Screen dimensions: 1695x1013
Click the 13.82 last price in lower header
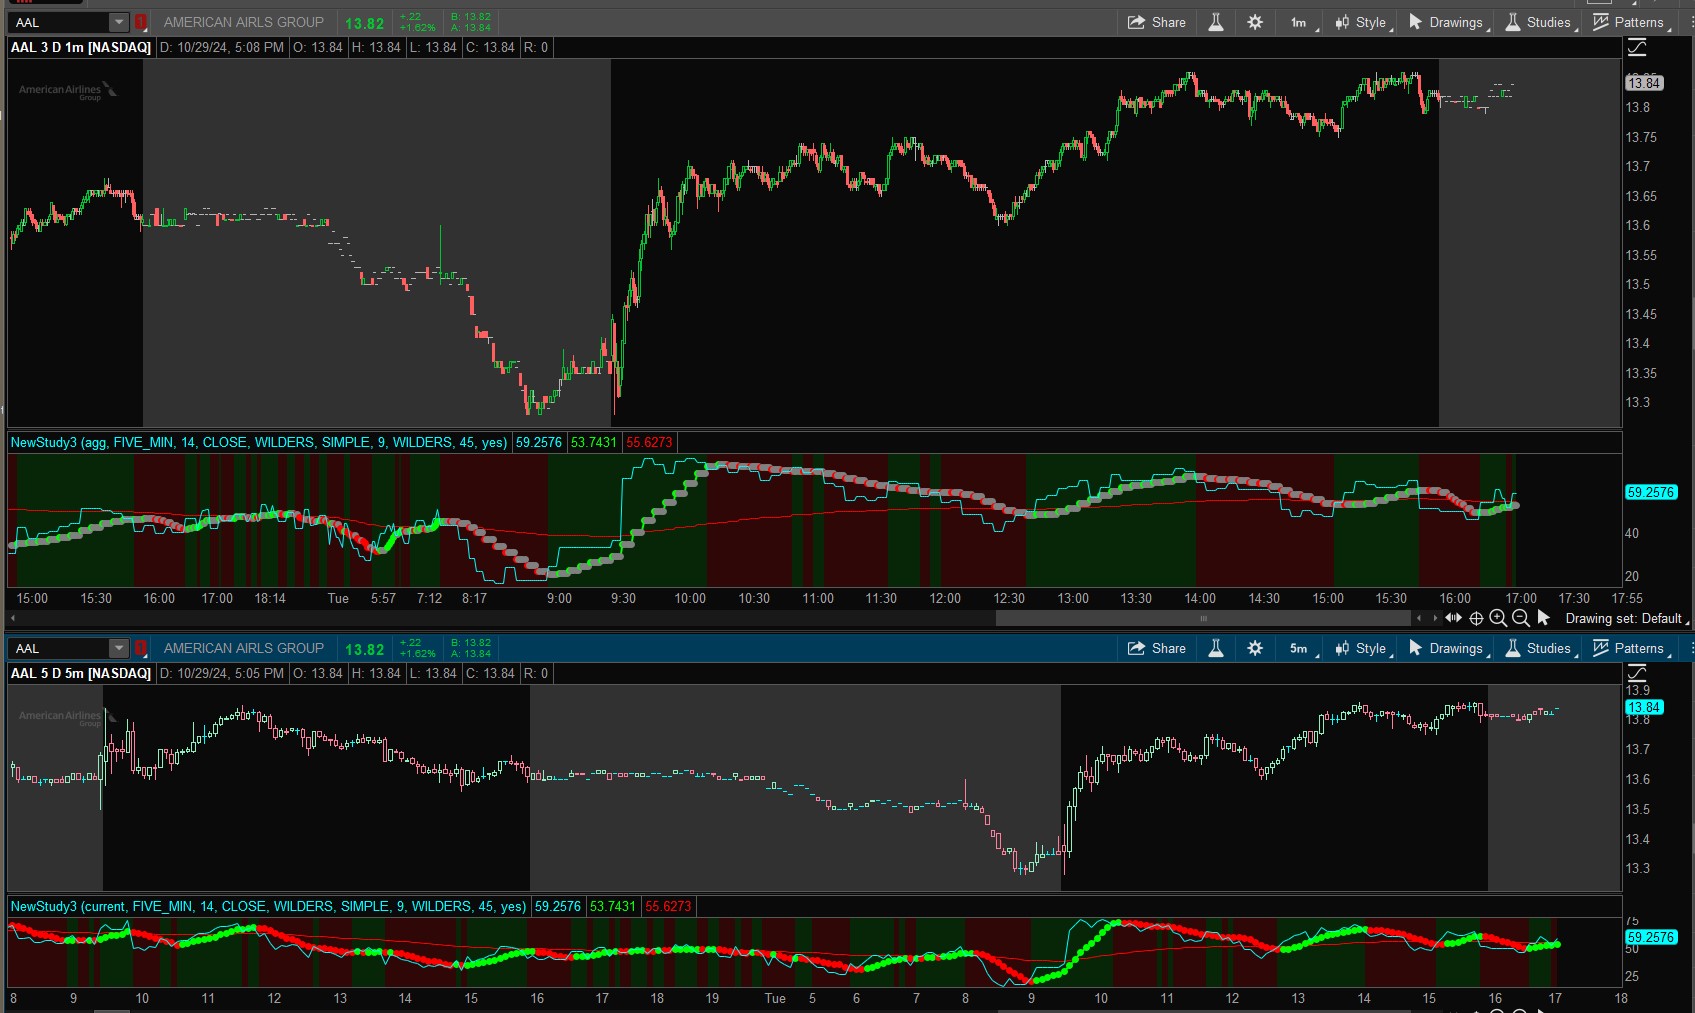(x=364, y=649)
